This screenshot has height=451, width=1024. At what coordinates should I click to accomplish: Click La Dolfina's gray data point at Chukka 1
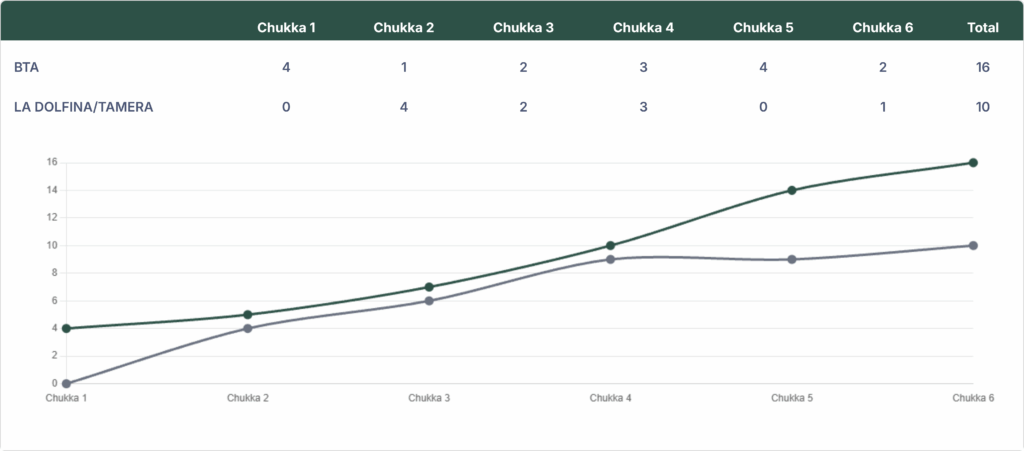point(66,383)
